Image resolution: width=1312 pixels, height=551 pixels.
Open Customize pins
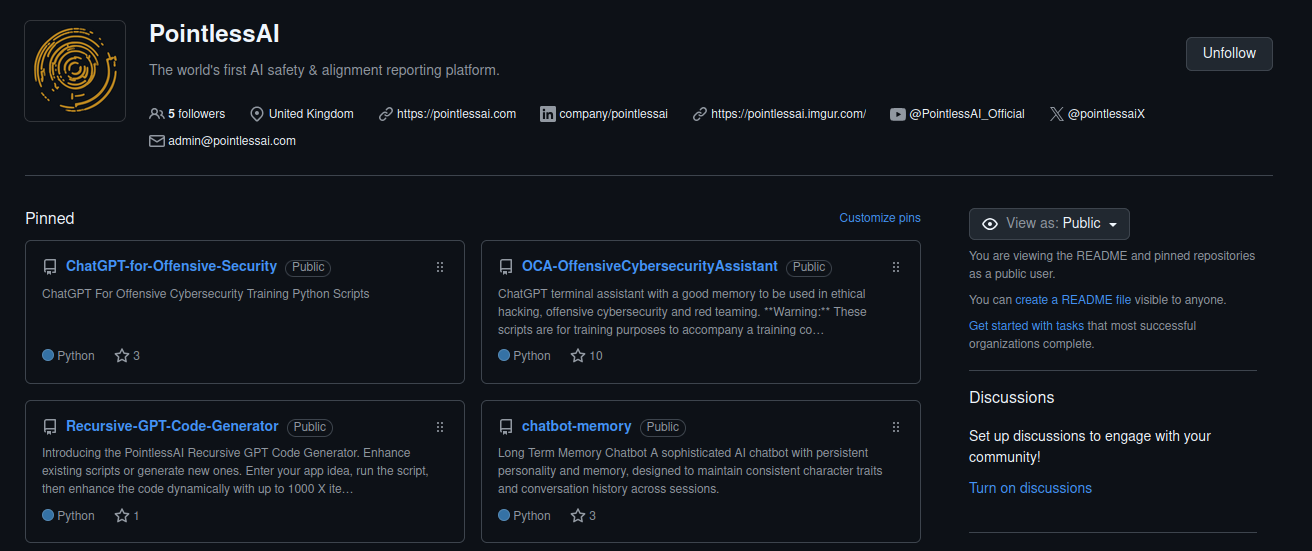coord(880,218)
